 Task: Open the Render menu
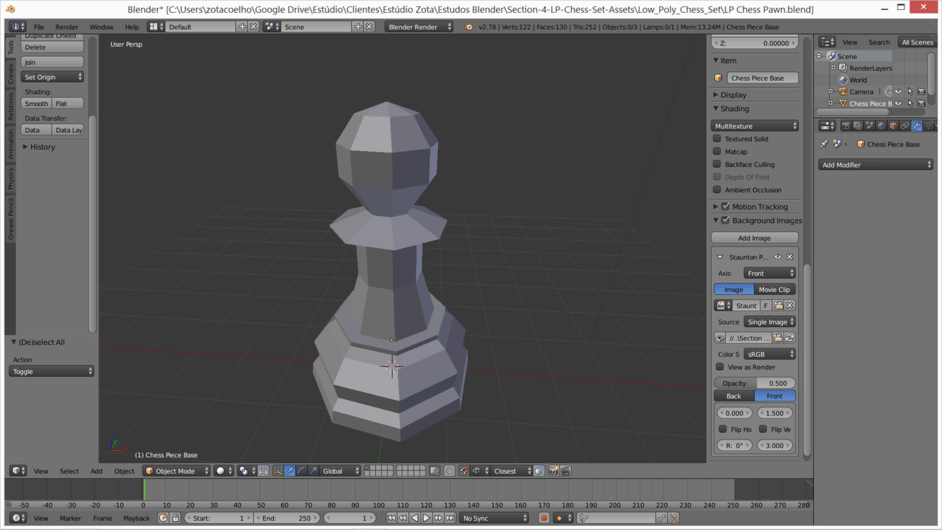(x=66, y=27)
